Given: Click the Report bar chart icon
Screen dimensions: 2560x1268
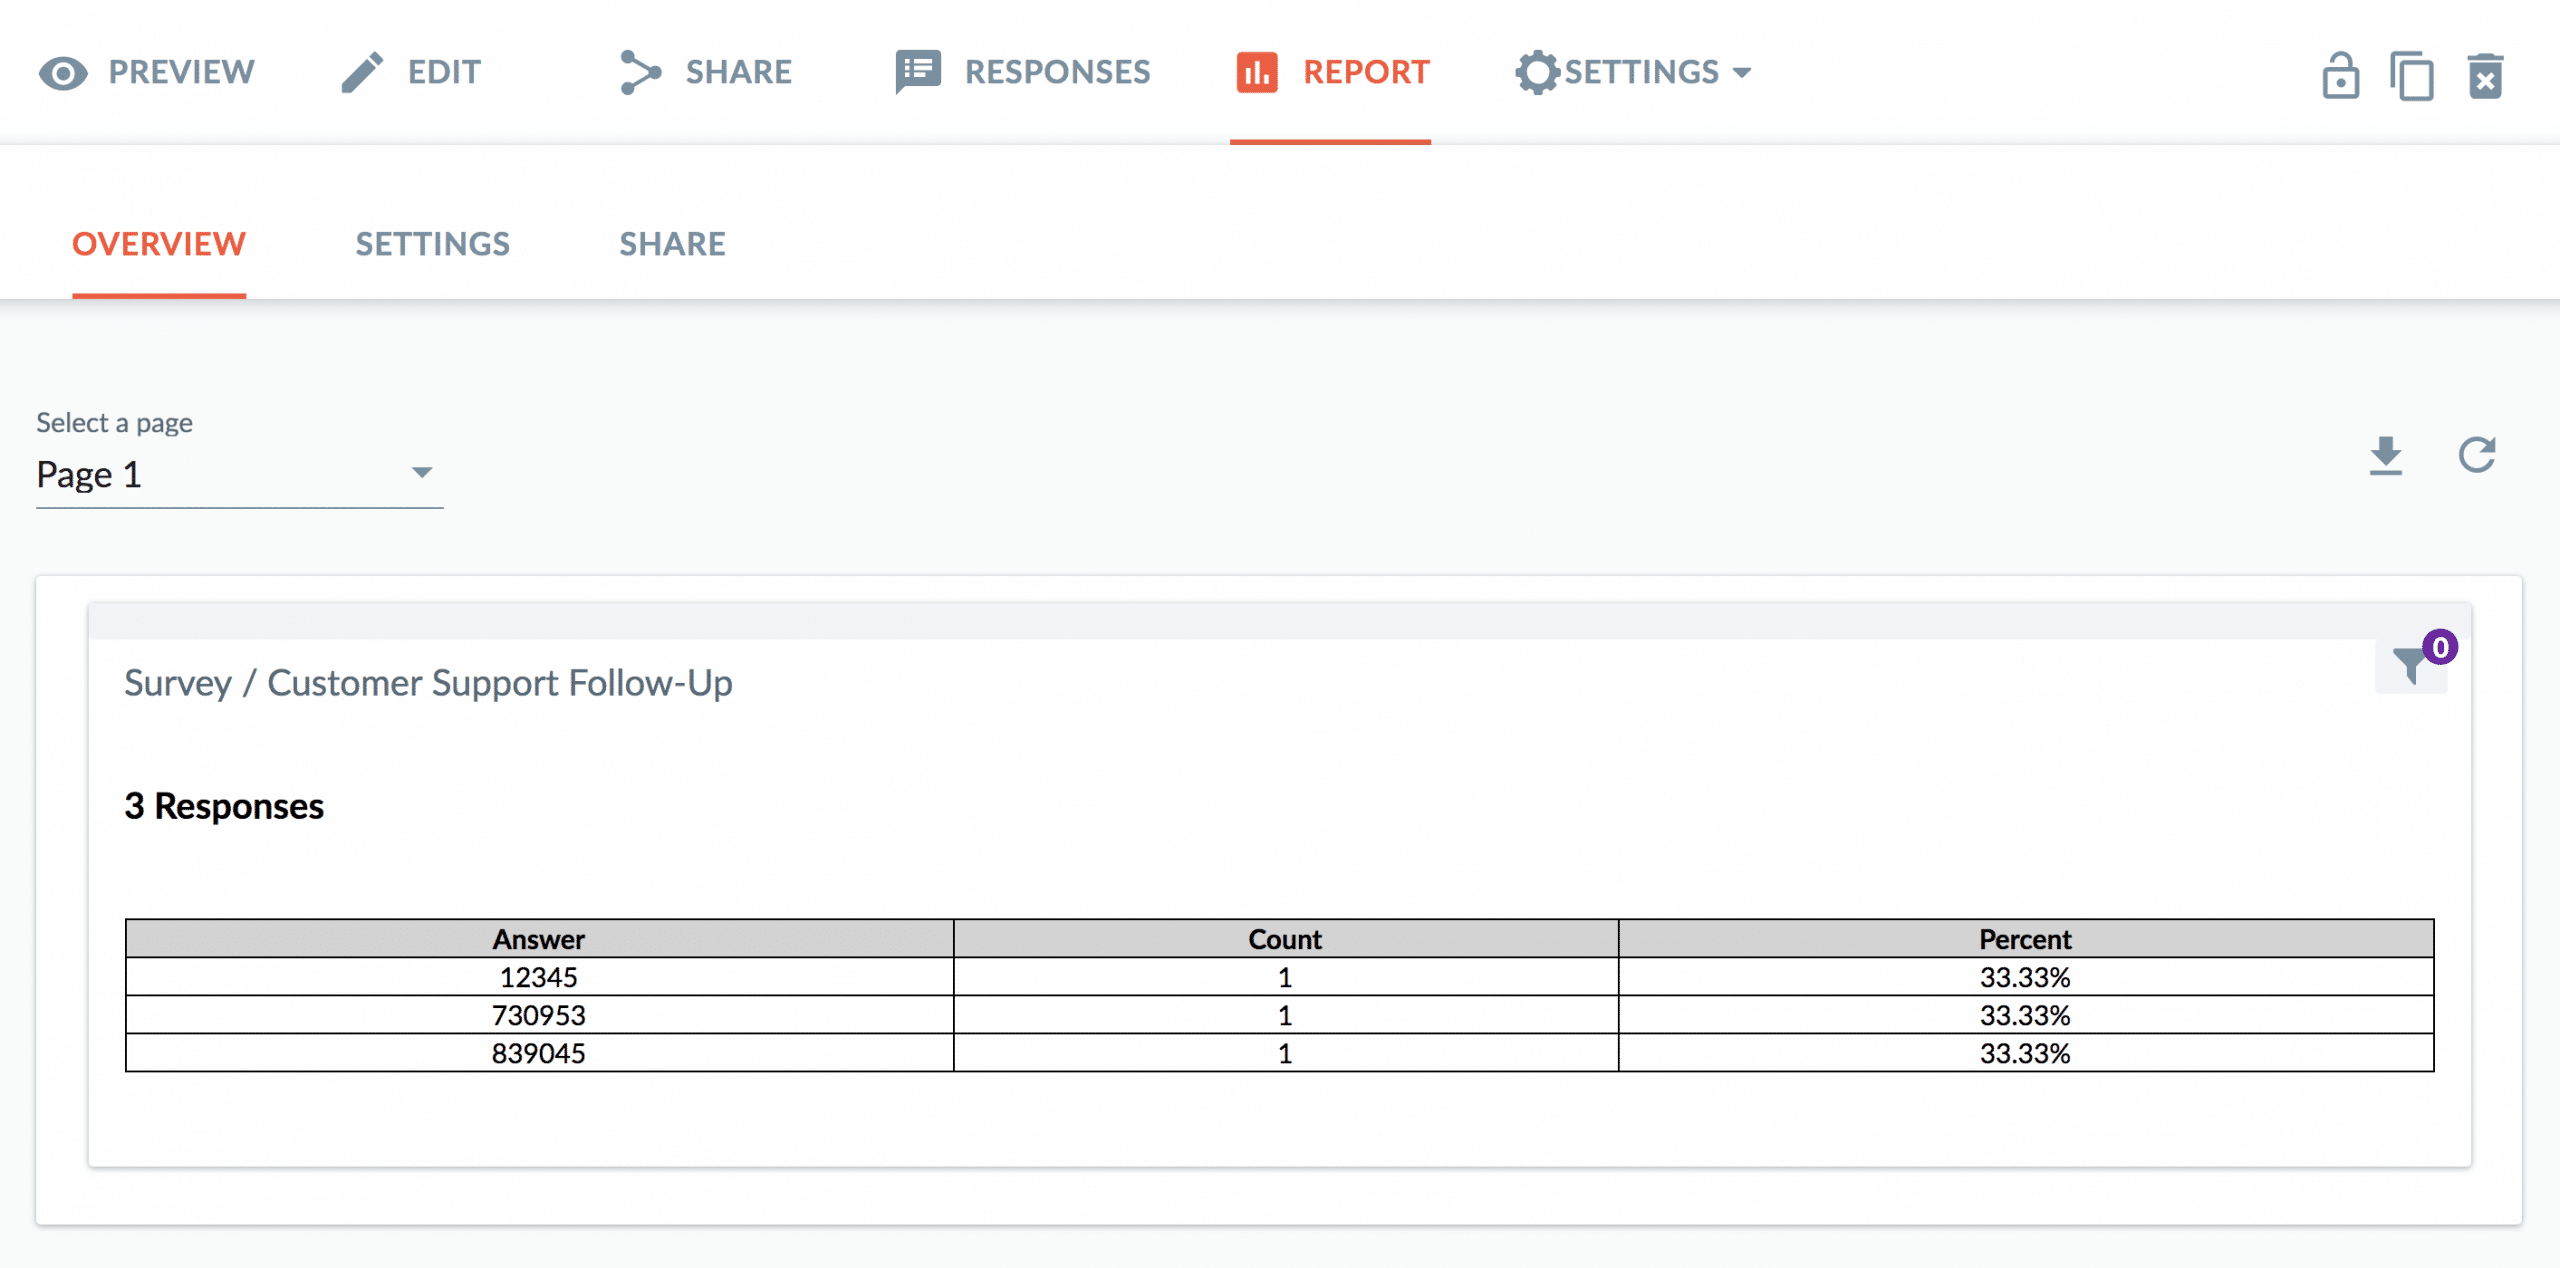Looking at the screenshot, I should coord(1257,73).
